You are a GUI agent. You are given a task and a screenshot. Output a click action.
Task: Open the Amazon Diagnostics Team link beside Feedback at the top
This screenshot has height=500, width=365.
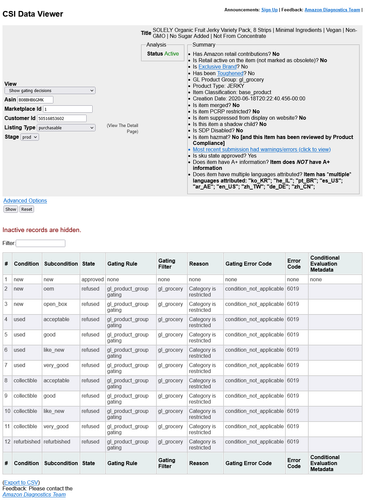pos(332,10)
